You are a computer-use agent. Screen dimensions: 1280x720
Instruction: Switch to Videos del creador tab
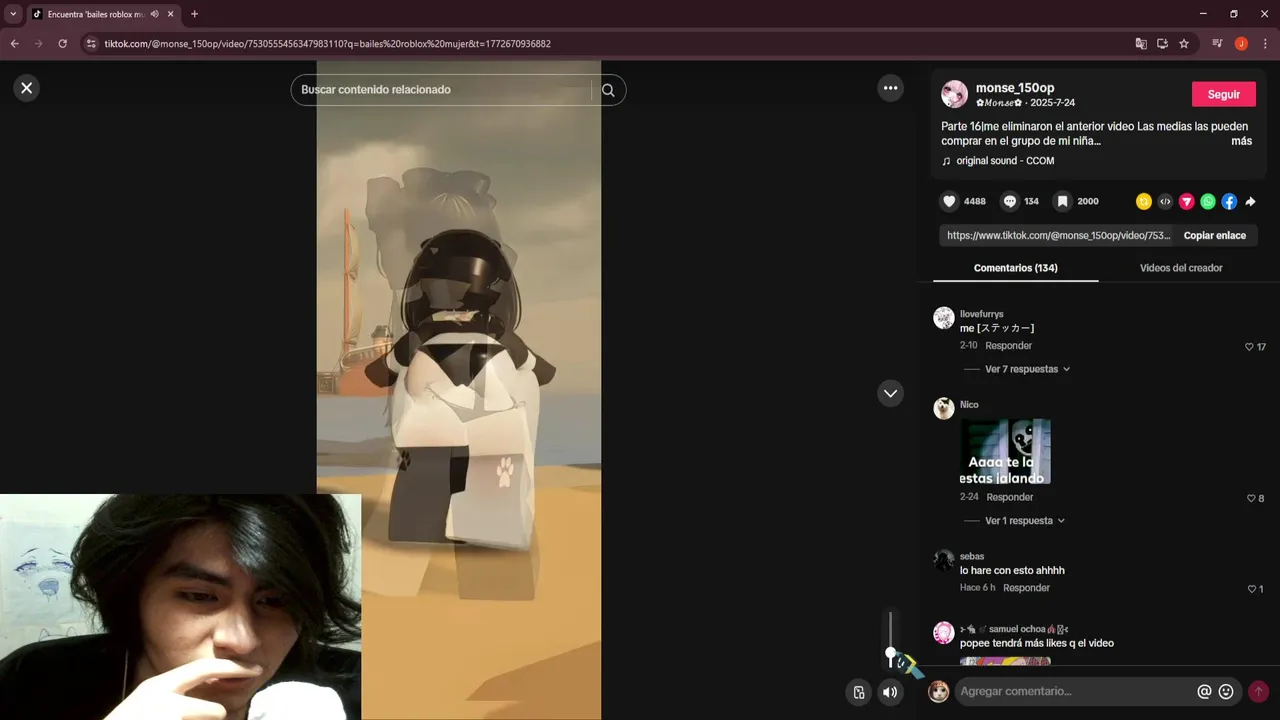click(1181, 268)
